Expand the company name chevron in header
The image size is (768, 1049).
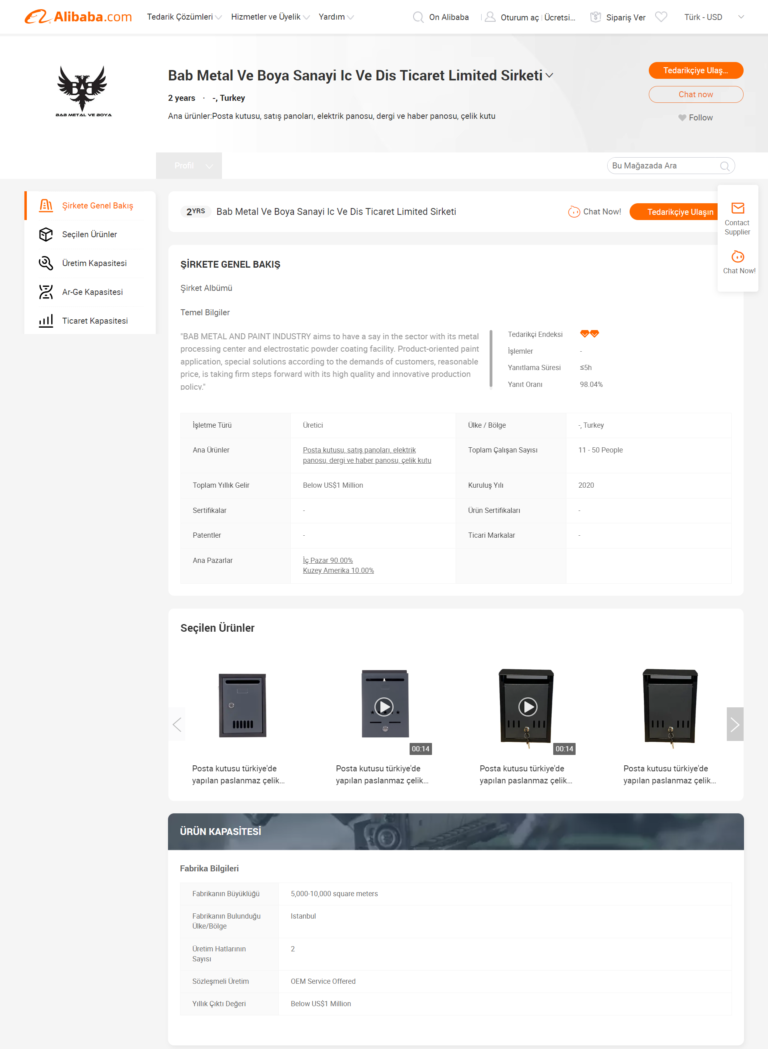point(549,76)
